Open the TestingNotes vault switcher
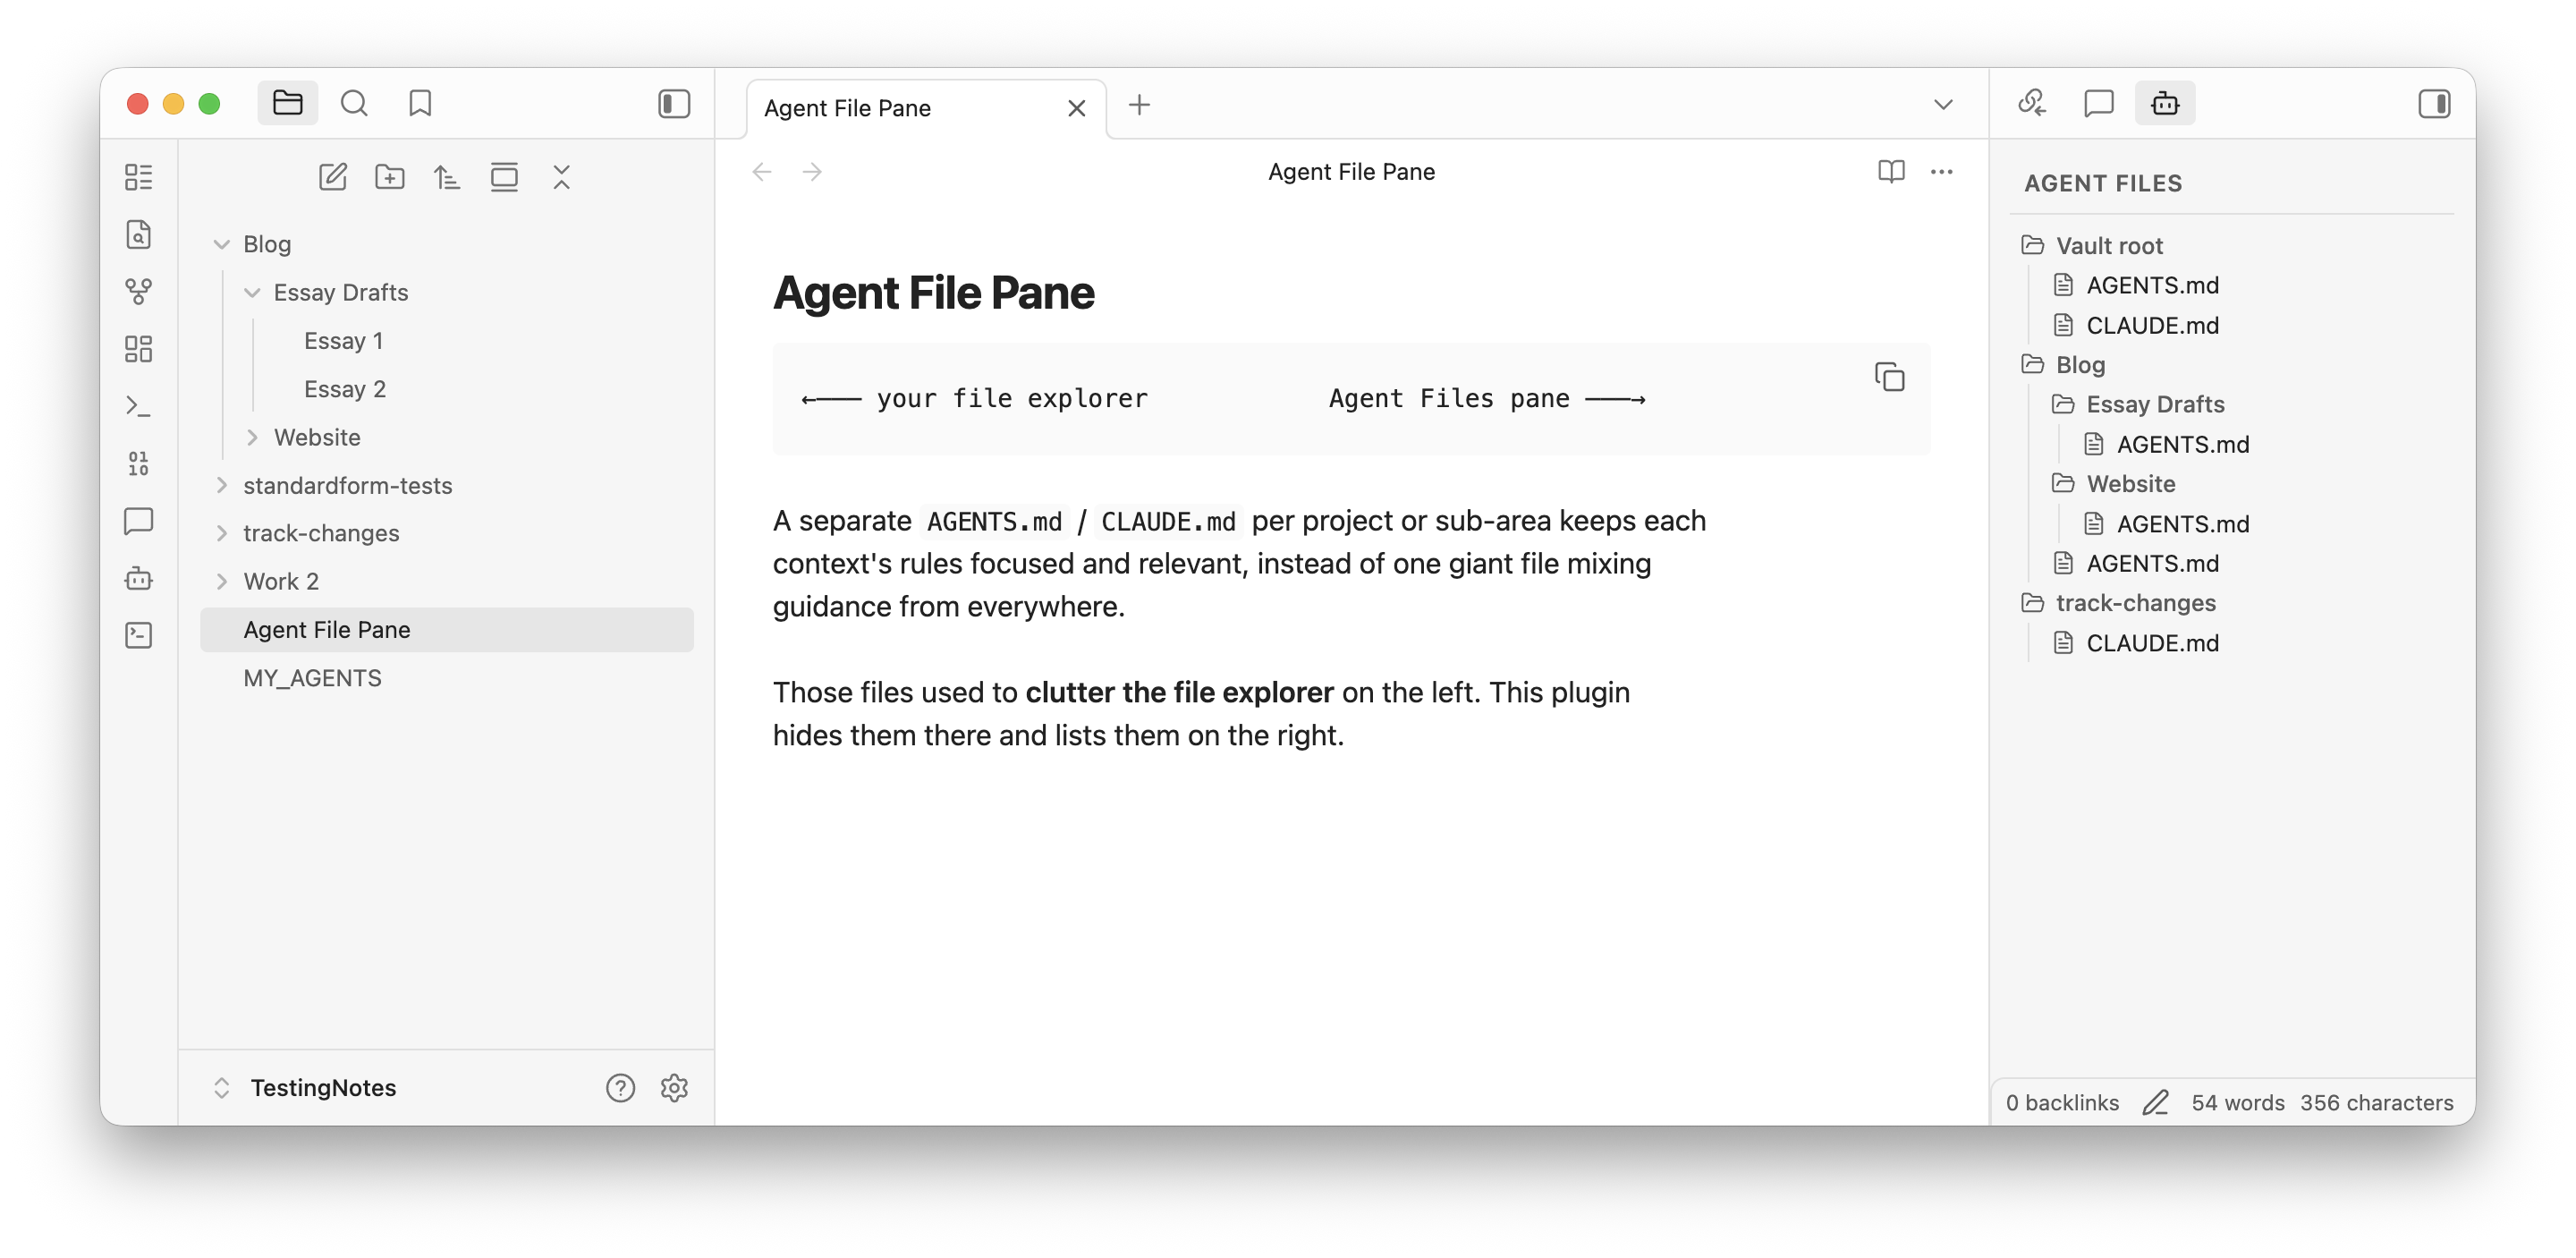Screen dimensions: 2576x1258 click(x=305, y=1087)
